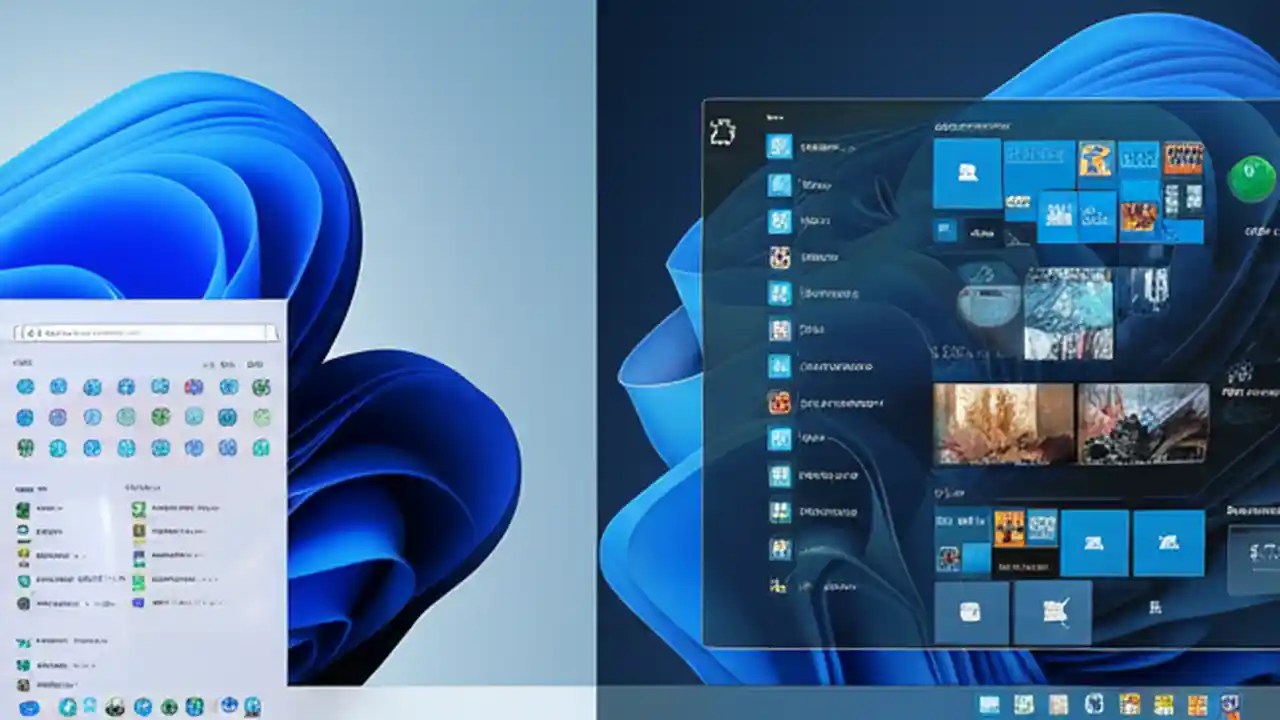The width and height of the screenshot is (1280, 720).
Task: Open the small dropdown at the search bar's right edge
Action: [271, 333]
